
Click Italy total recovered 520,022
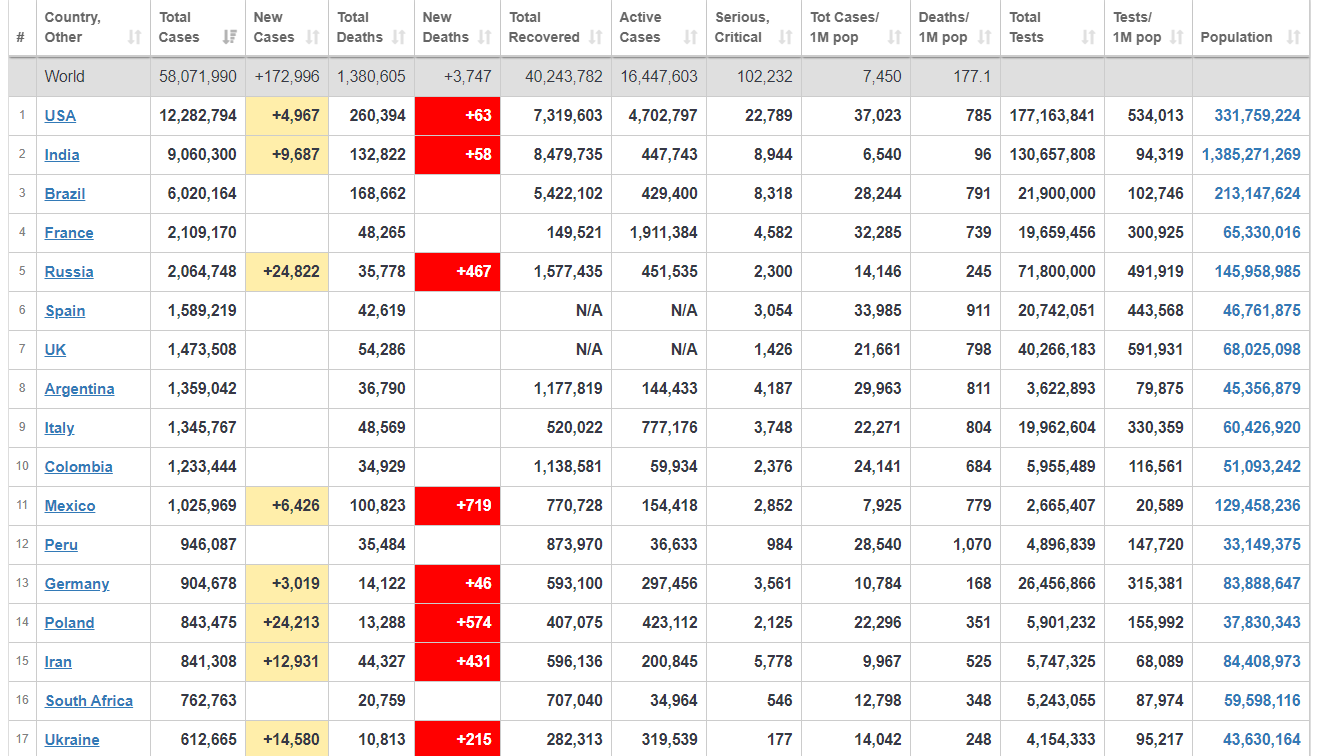[575, 428]
